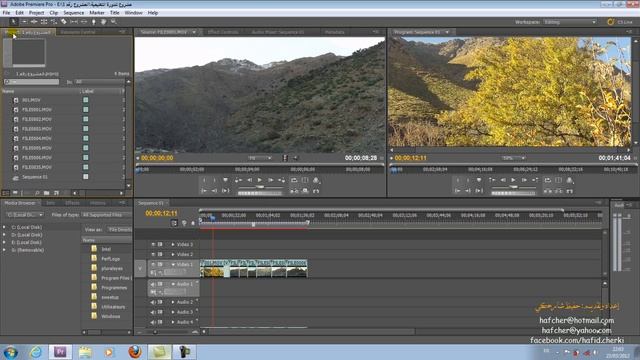Click the Project panel search field
Screen dimensions: 640x360
tap(32, 82)
